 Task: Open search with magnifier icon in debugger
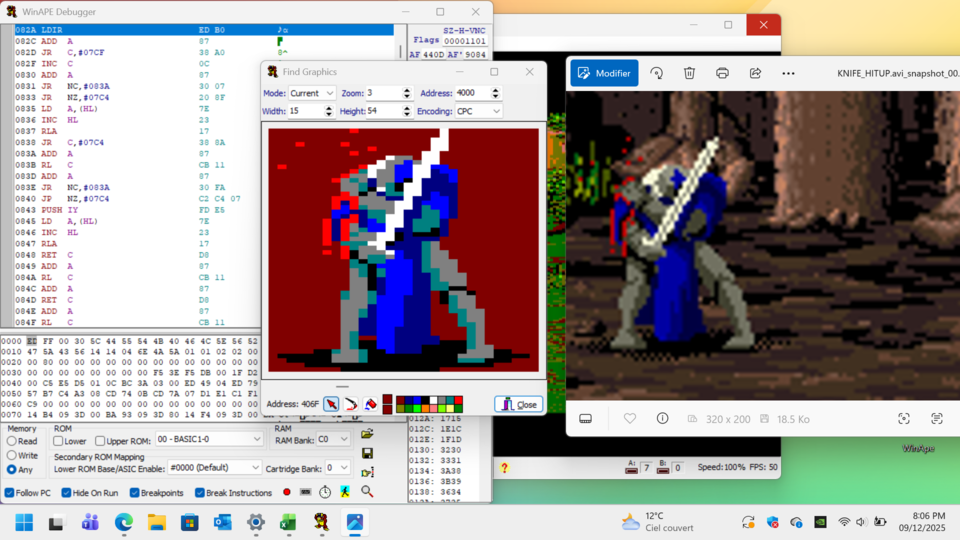367,492
